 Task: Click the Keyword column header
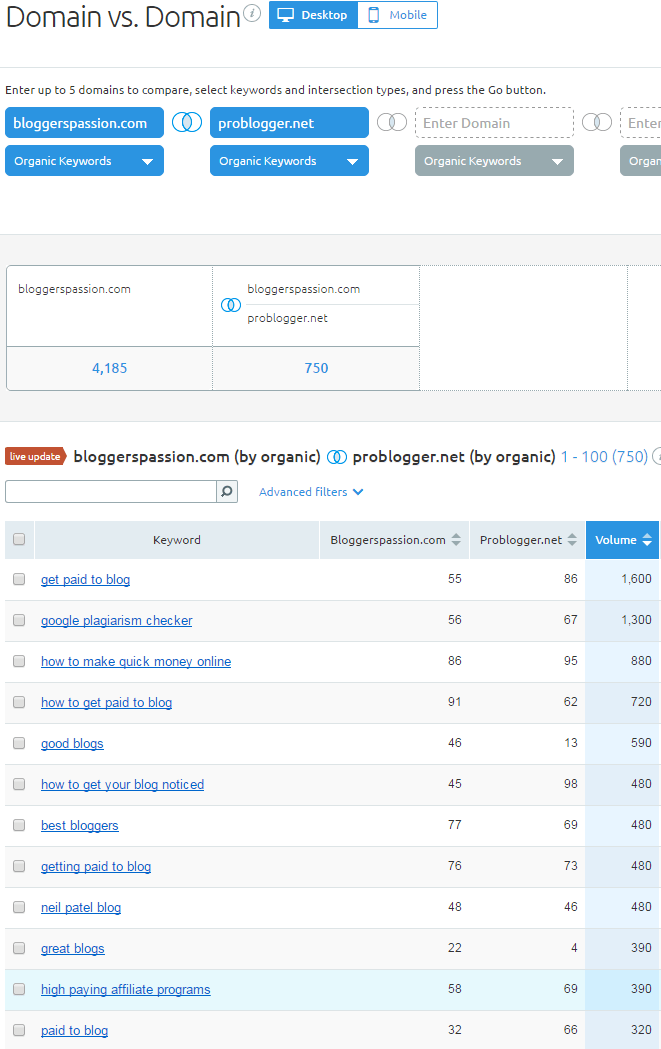(177, 540)
